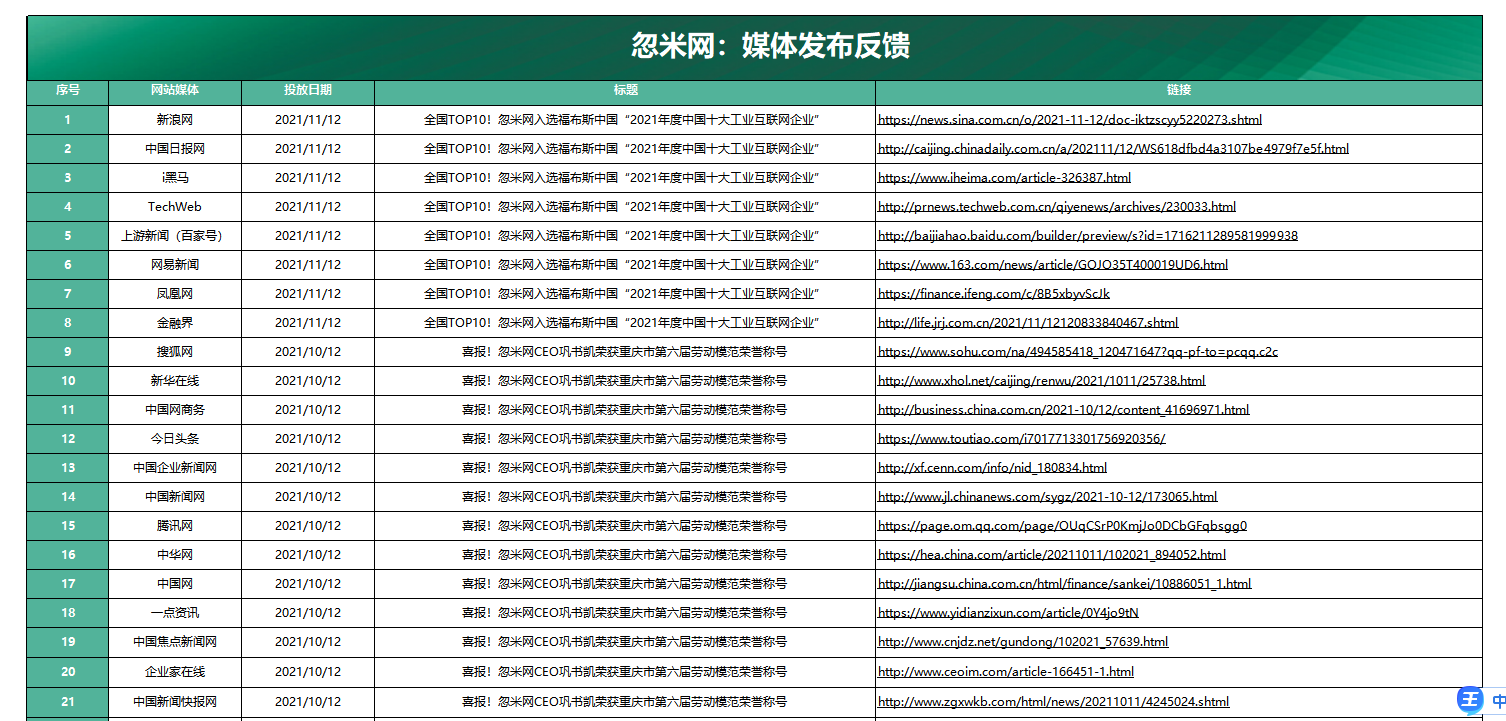1506x721 pixels.
Task: Select the 链接 column header
Action: tap(1178, 90)
